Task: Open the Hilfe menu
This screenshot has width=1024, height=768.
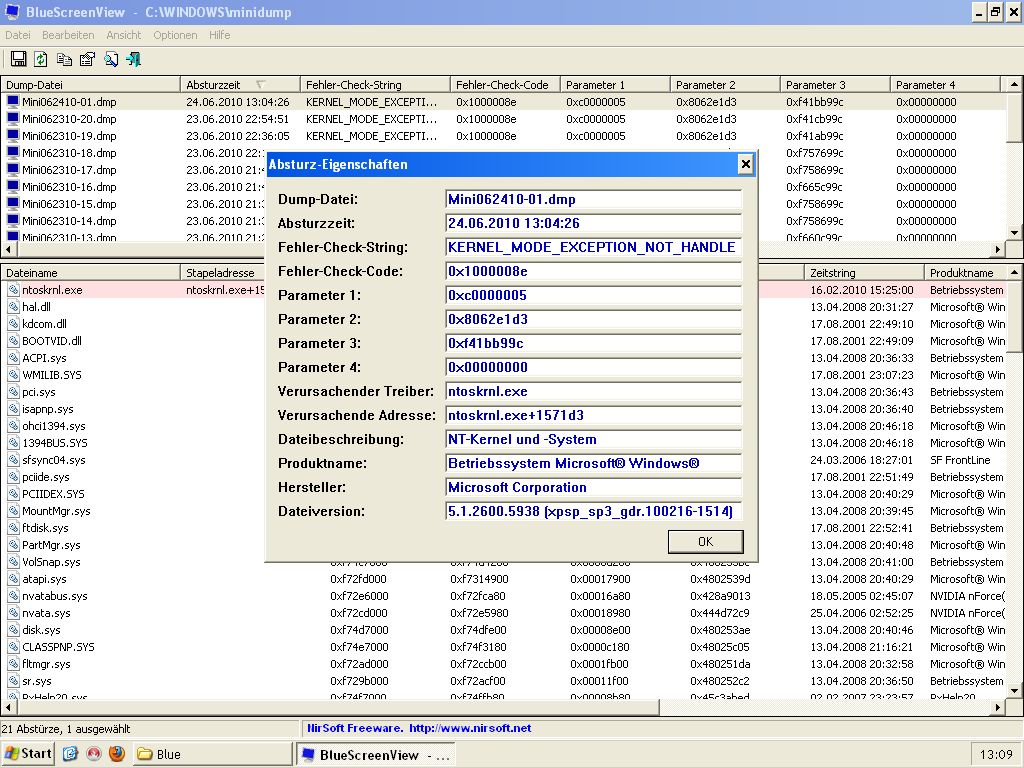Action: (219, 35)
